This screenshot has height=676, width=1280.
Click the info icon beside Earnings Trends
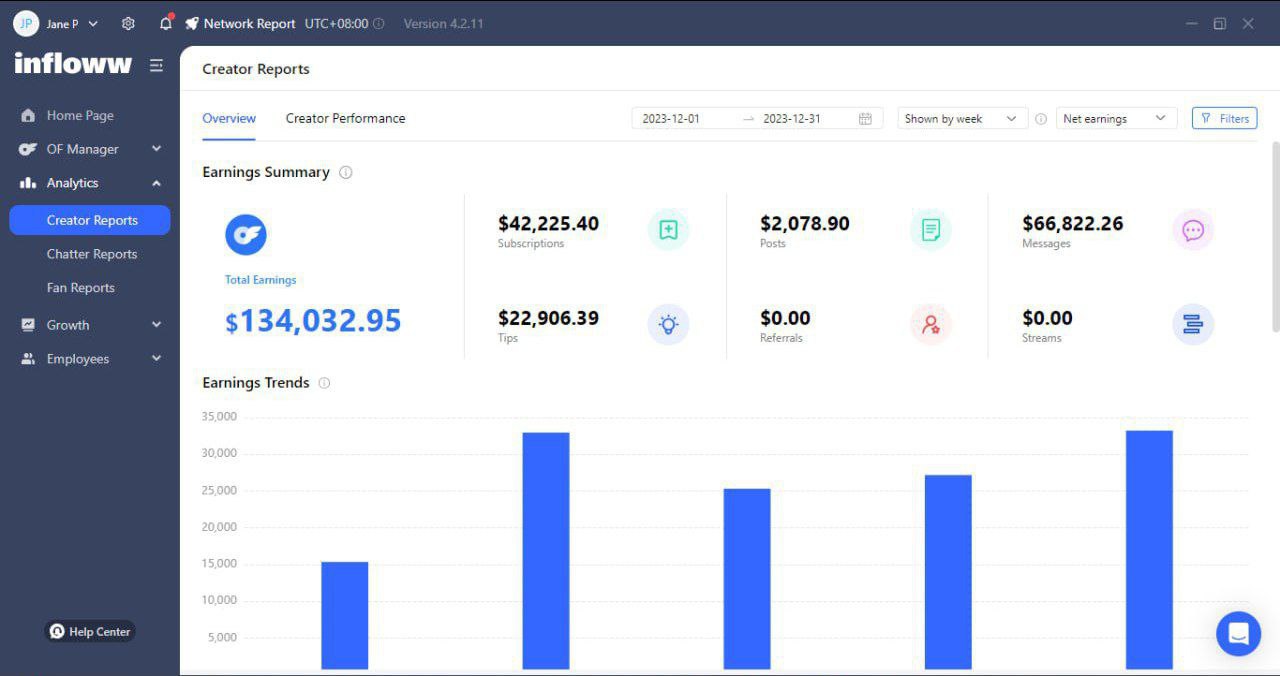click(x=324, y=383)
